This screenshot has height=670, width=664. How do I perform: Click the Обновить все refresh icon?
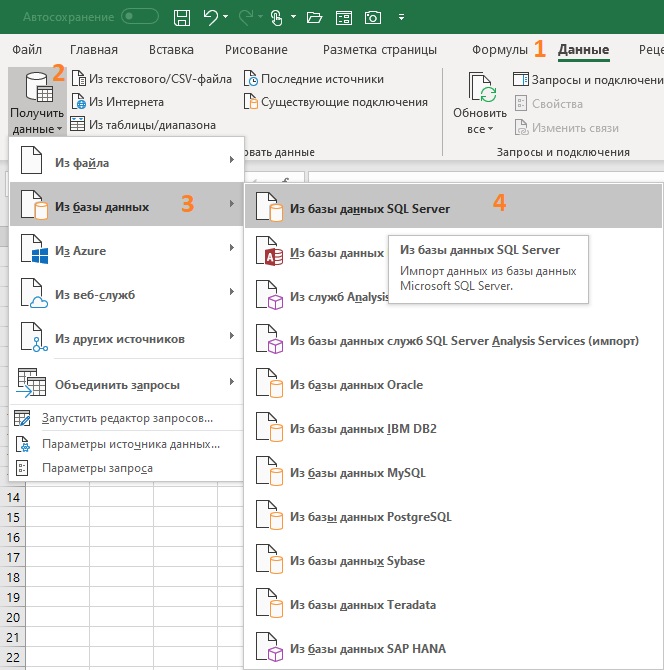pyautogui.click(x=482, y=88)
